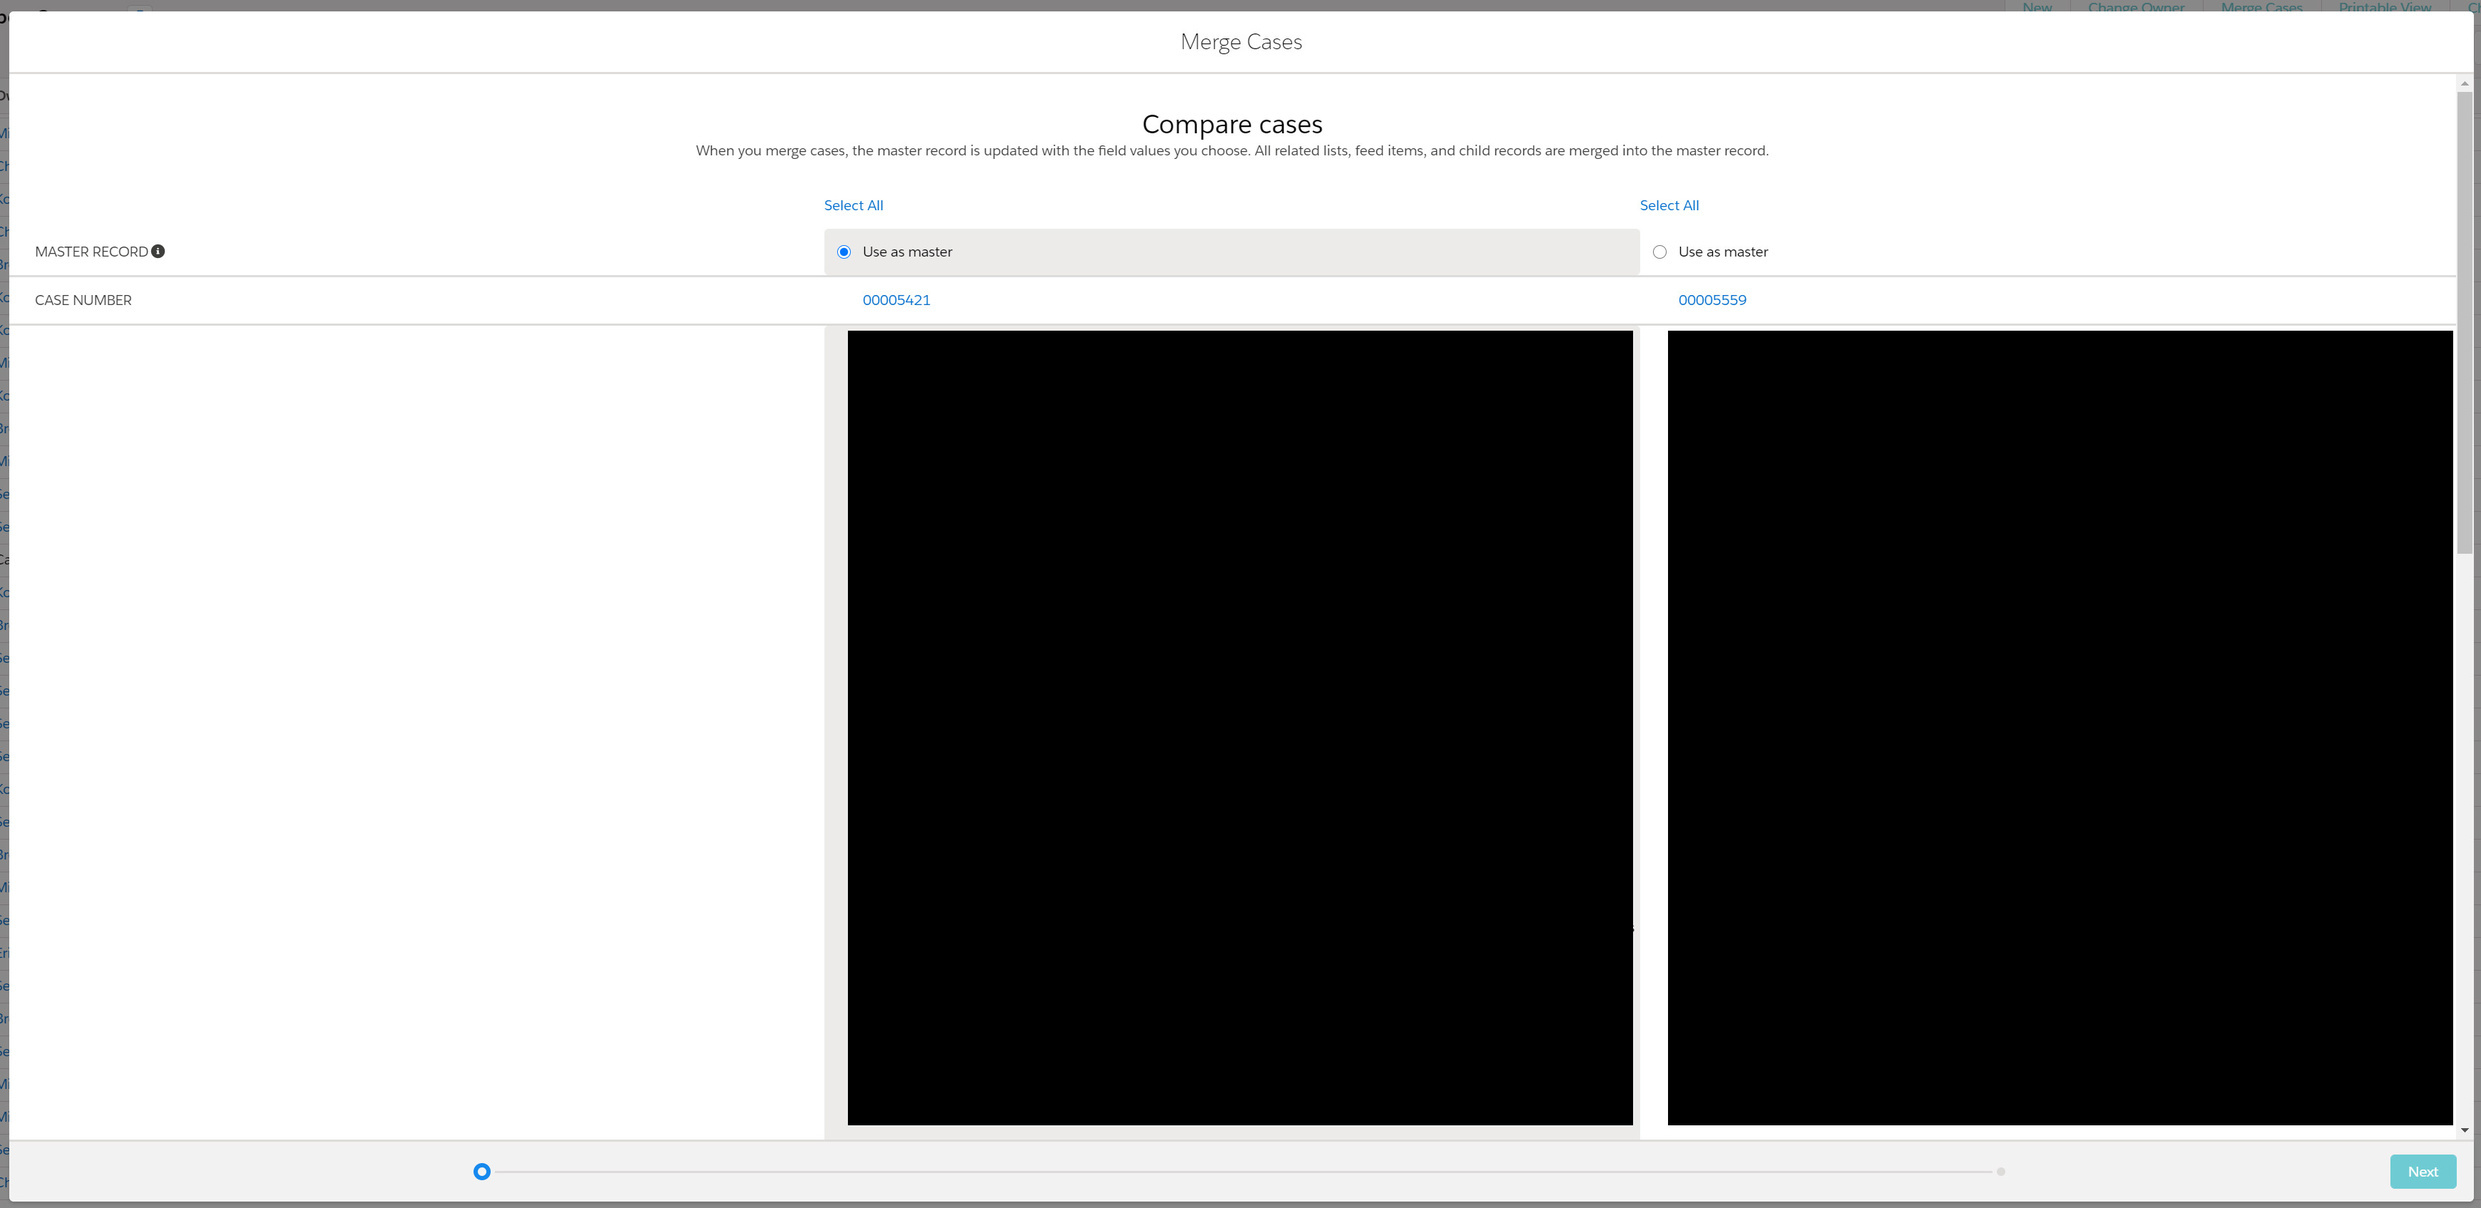Click the 'CASE NUMBER' label
2481x1208 pixels.
(x=83, y=300)
